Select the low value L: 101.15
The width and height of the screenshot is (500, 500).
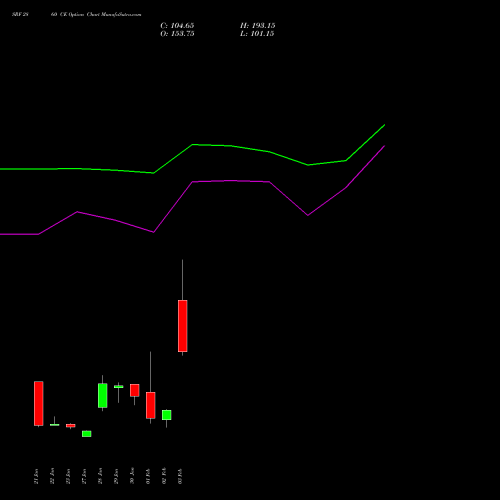tap(257, 34)
